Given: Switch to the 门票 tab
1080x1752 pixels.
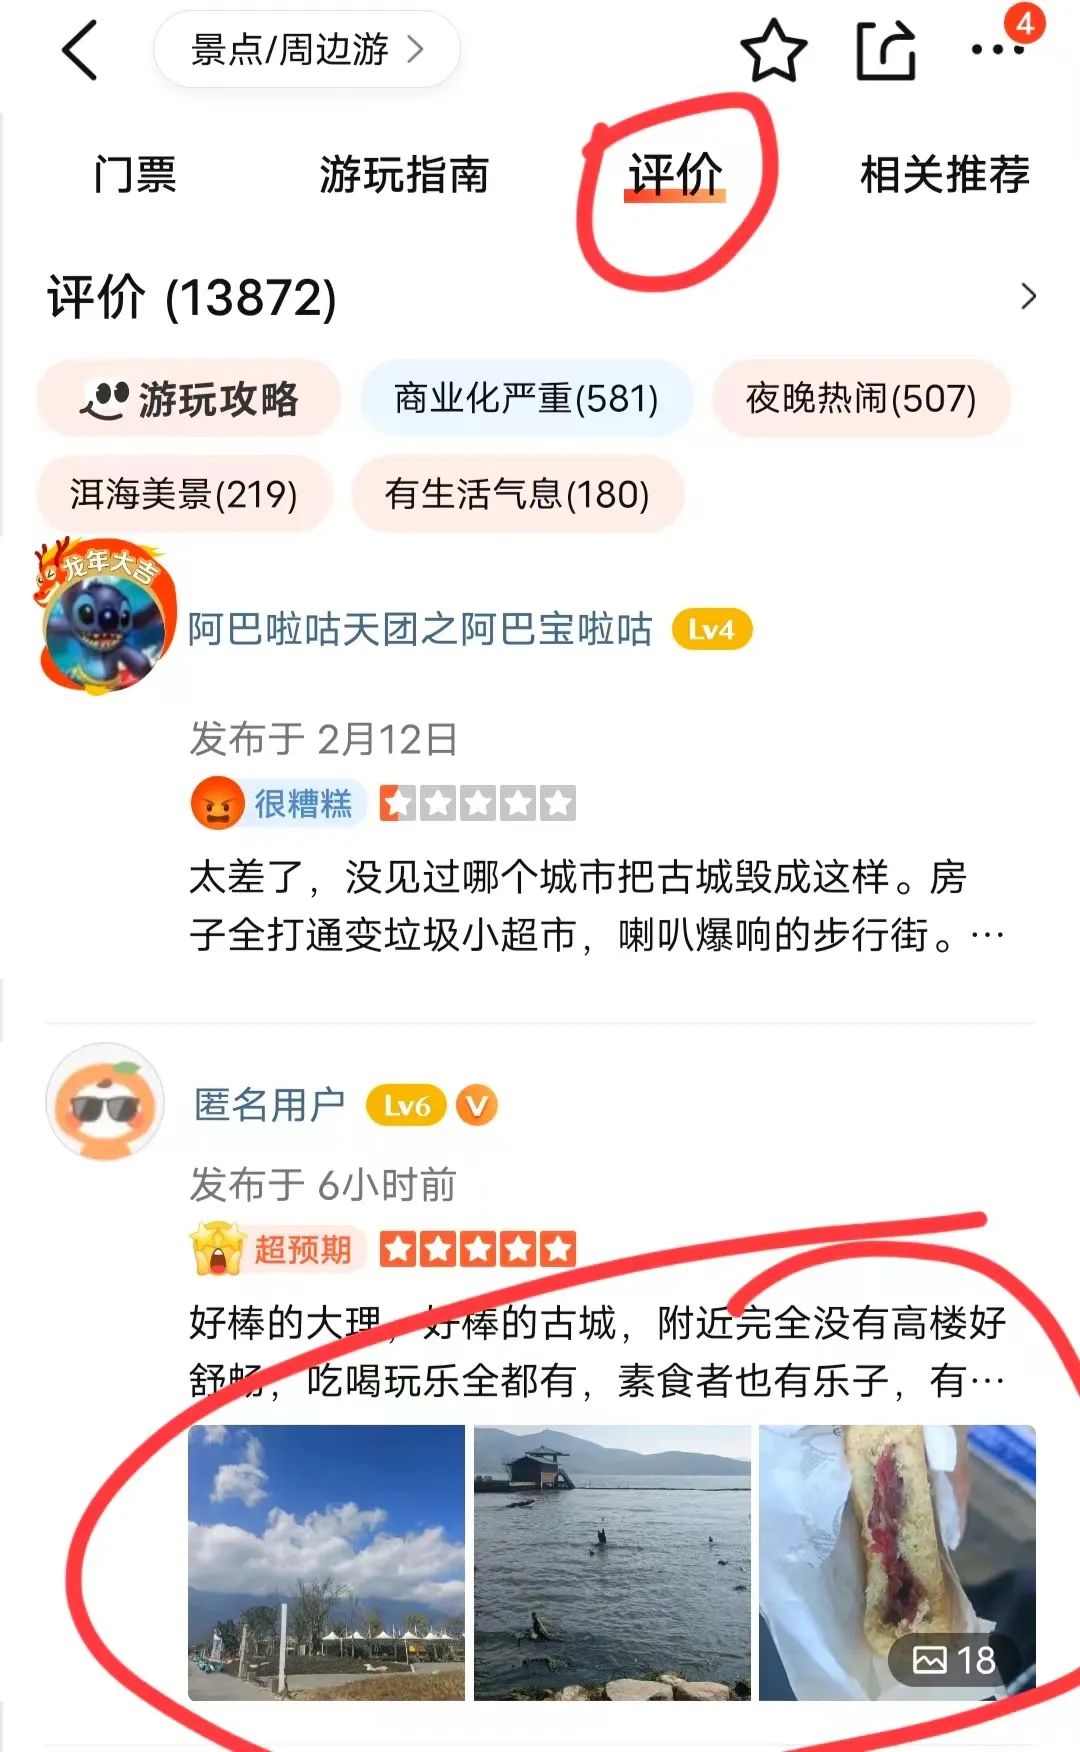Looking at the screenshot, I should (135, 175).
